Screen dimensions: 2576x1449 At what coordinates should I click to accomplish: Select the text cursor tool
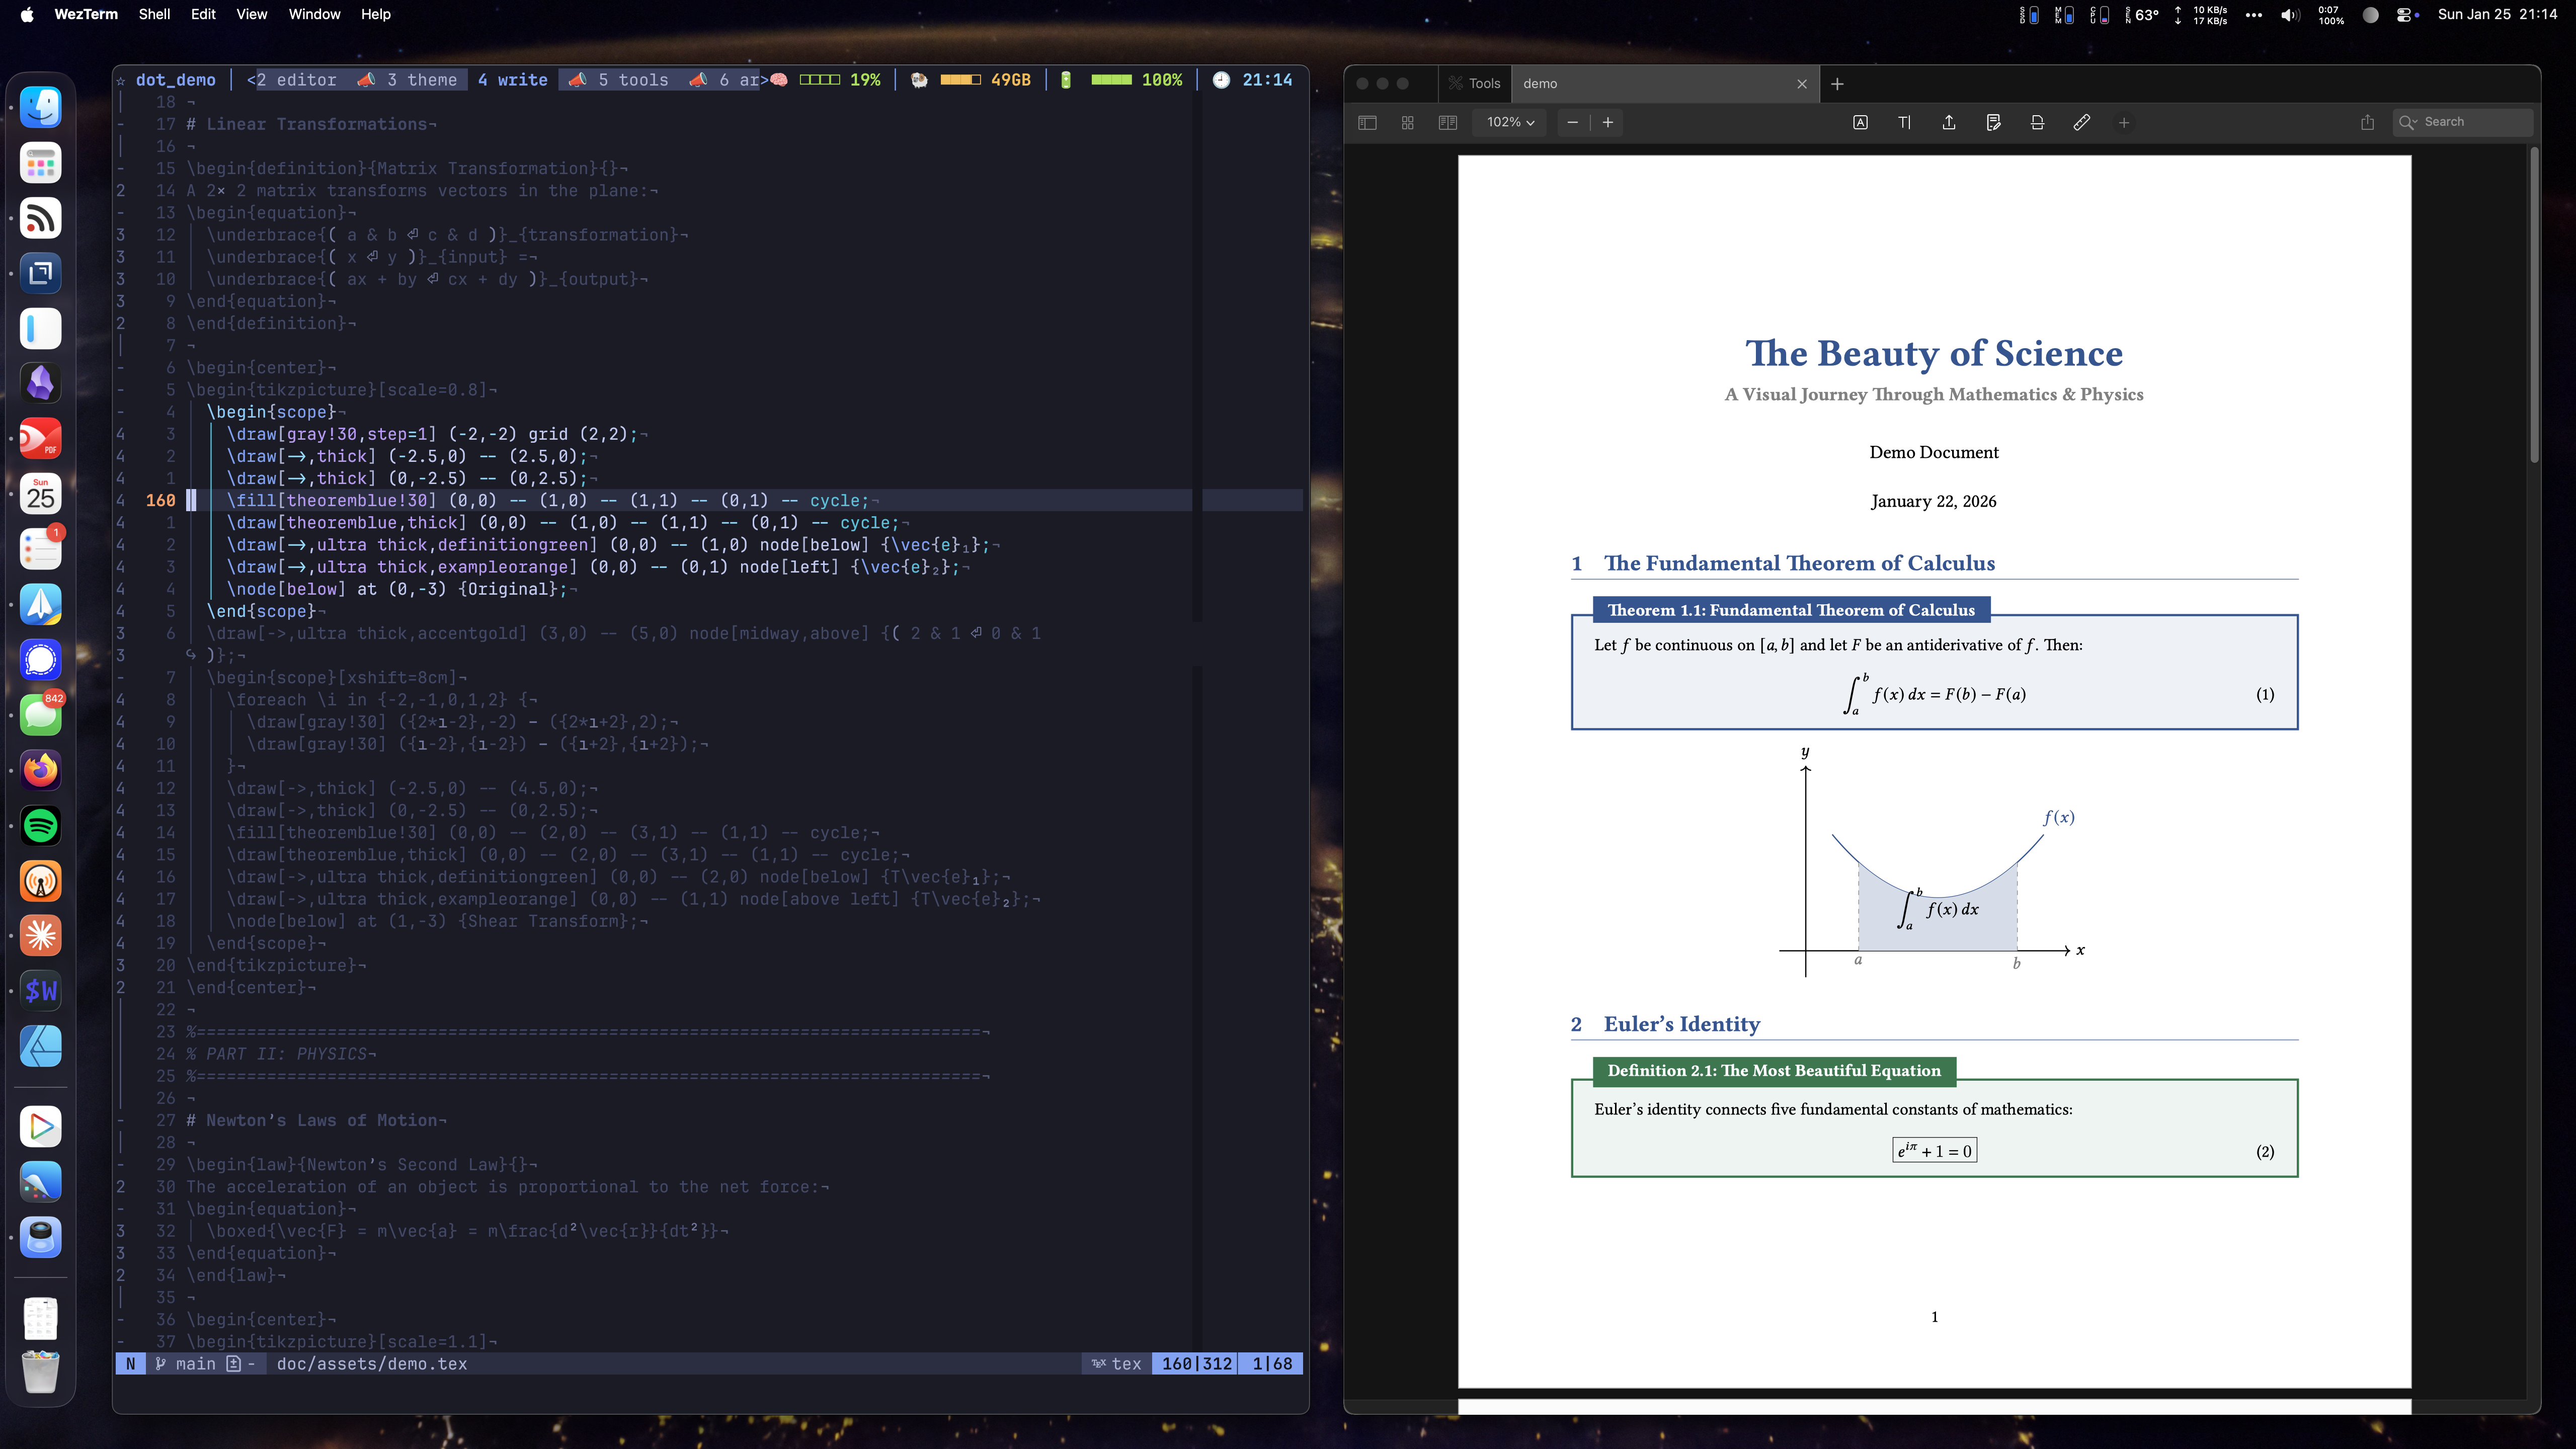pos(1904,122)
